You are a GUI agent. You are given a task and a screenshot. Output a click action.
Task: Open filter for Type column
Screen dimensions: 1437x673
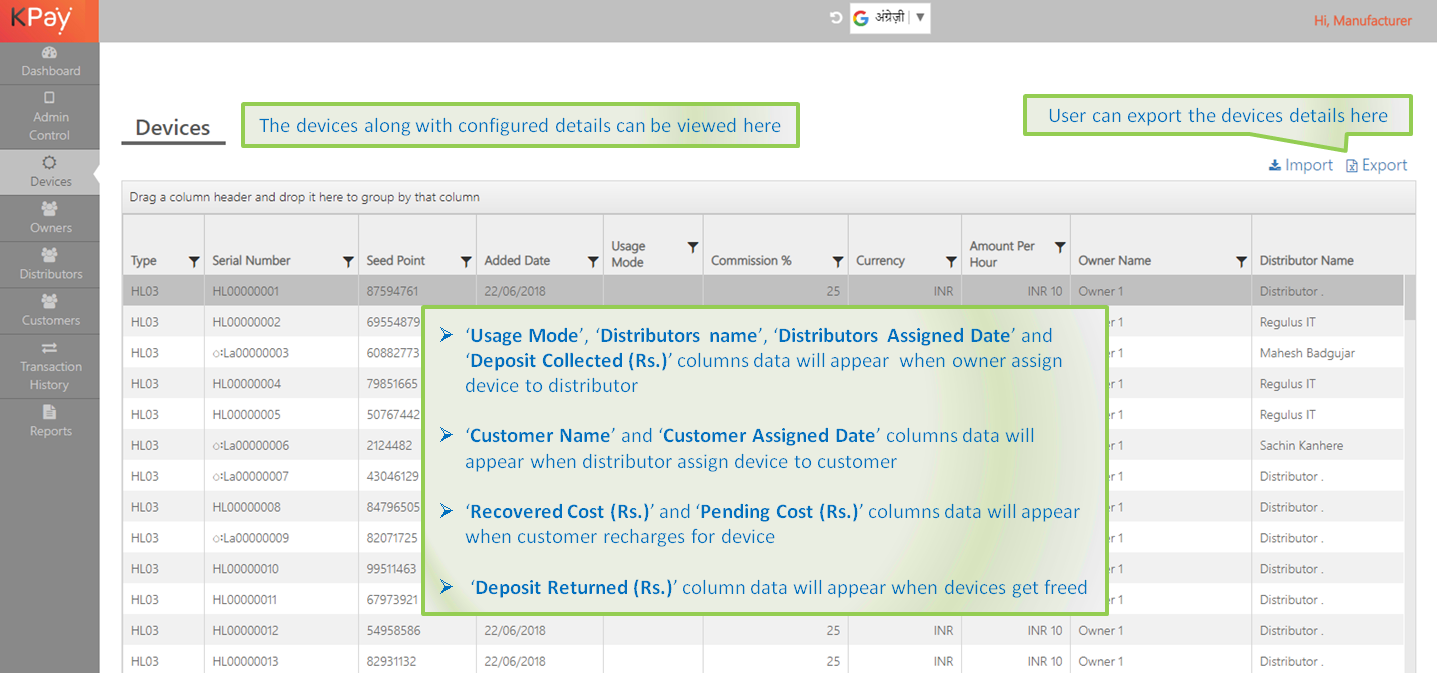[x=194, y=261]
